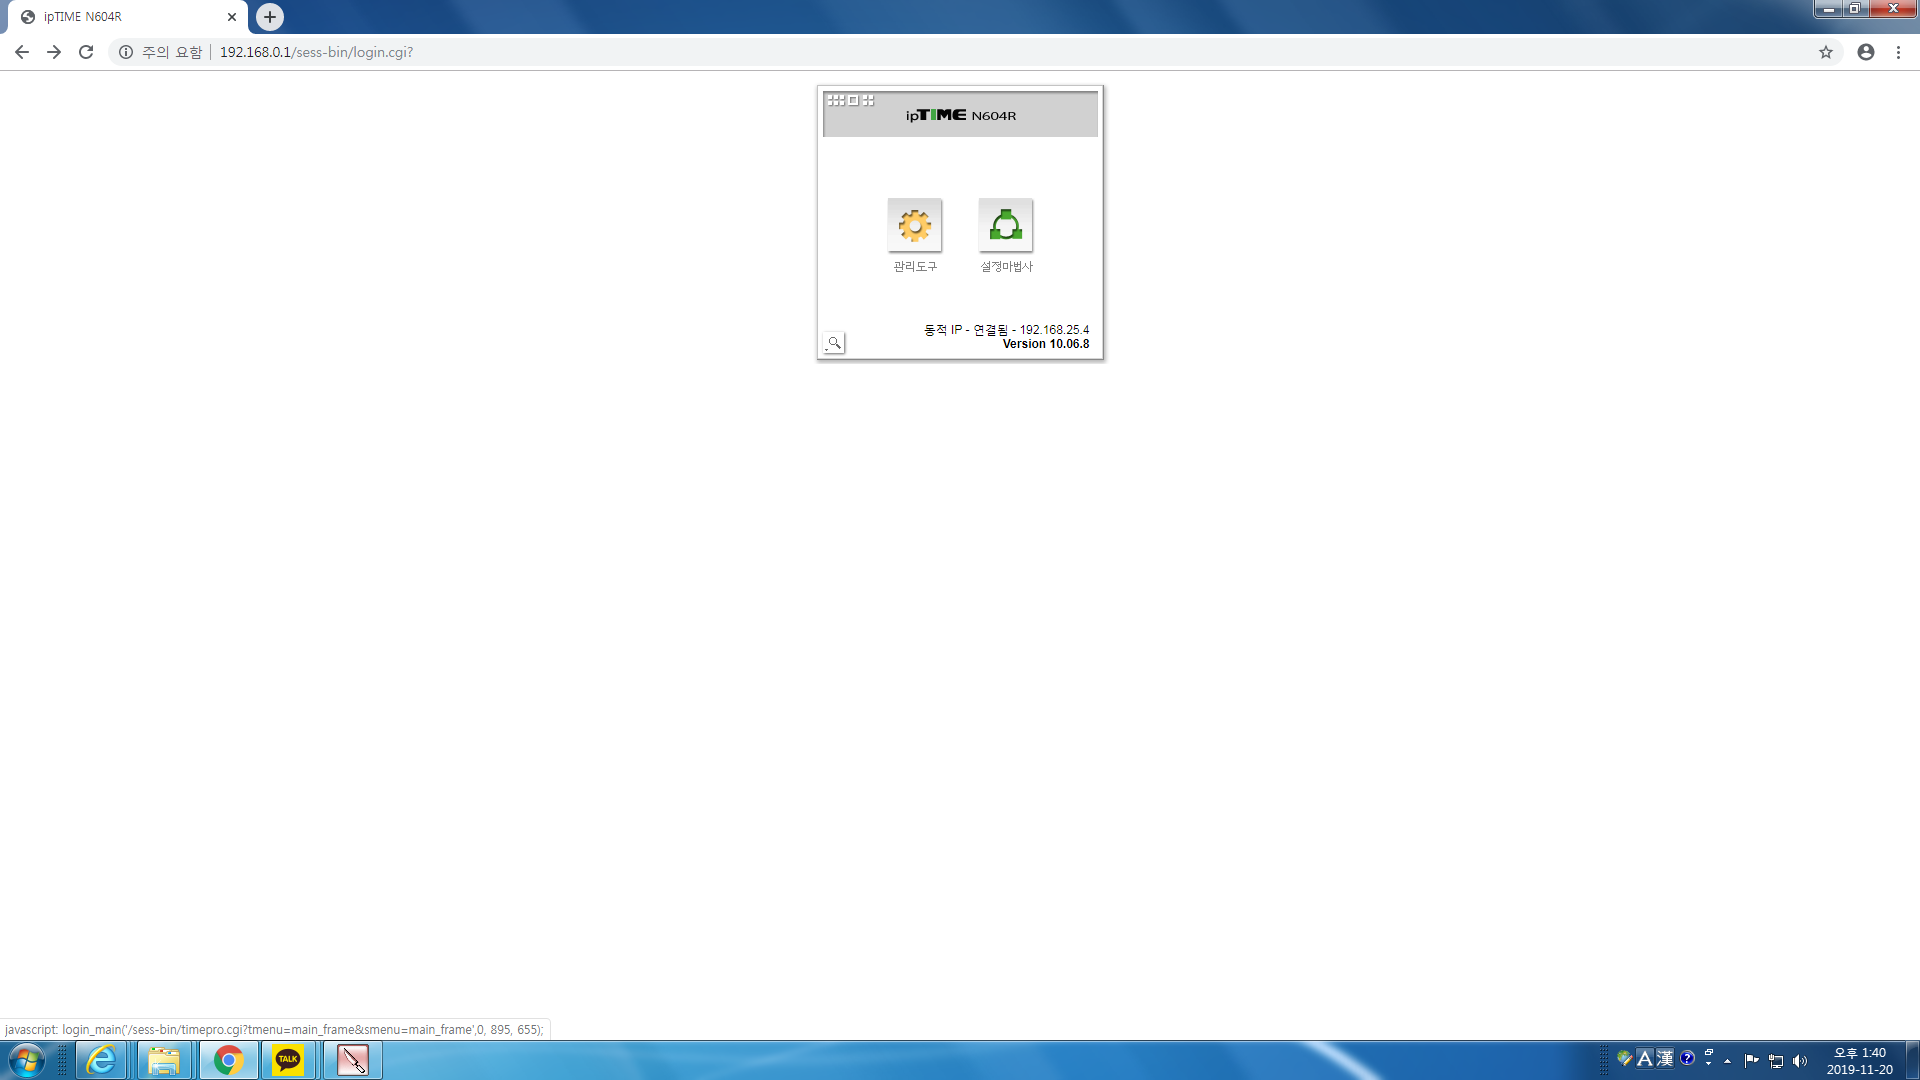Open a new browser tab

click(x=270, y=17)
